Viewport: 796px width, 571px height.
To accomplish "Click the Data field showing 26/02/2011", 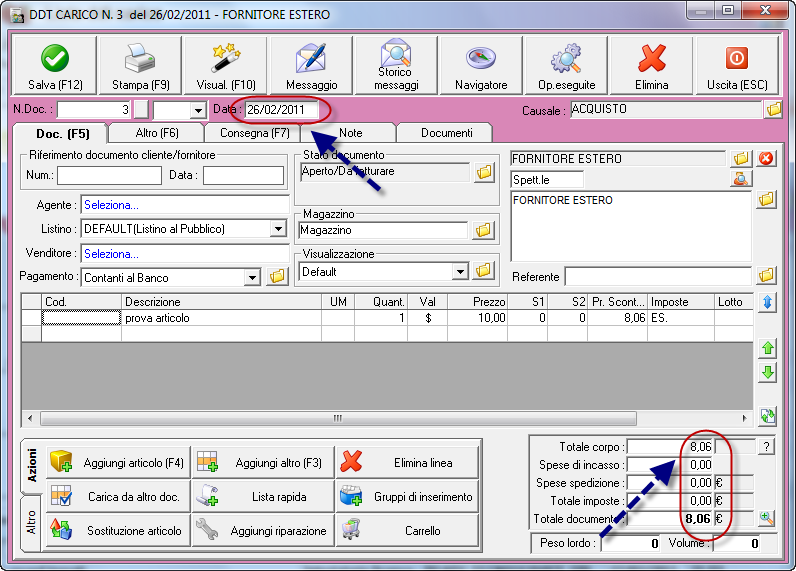I will (282, 110).
